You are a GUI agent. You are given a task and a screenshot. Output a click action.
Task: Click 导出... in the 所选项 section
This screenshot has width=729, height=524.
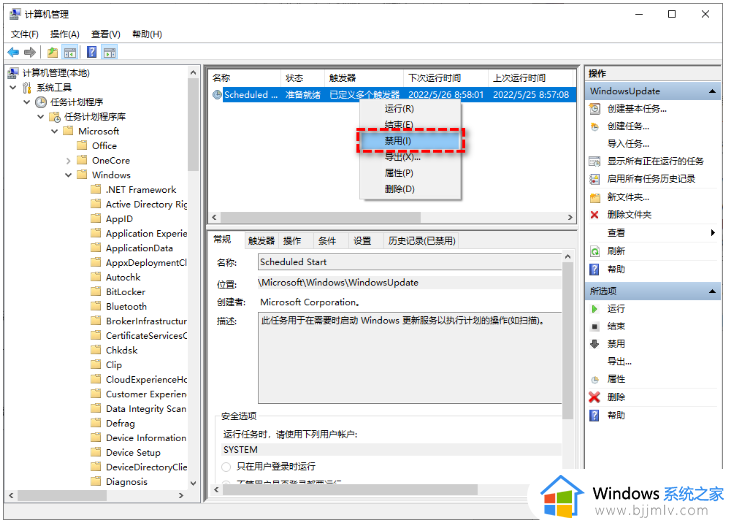[619, 362]
